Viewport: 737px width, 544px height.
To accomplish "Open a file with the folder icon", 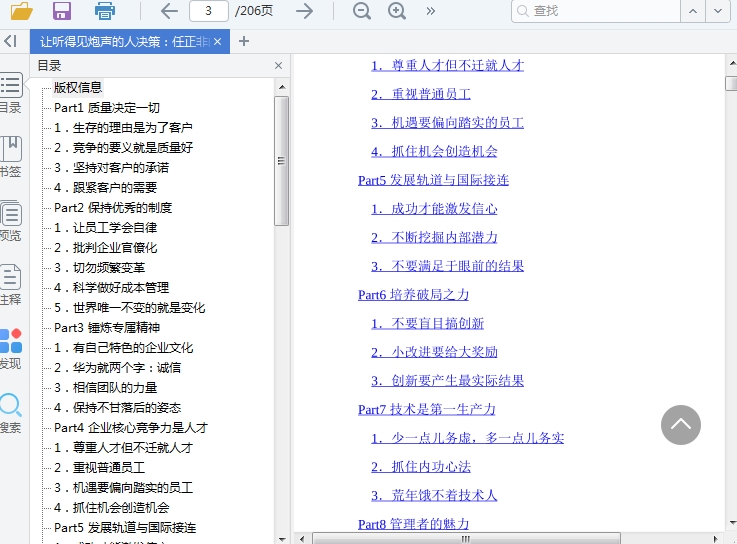I will tap(22, 11).
